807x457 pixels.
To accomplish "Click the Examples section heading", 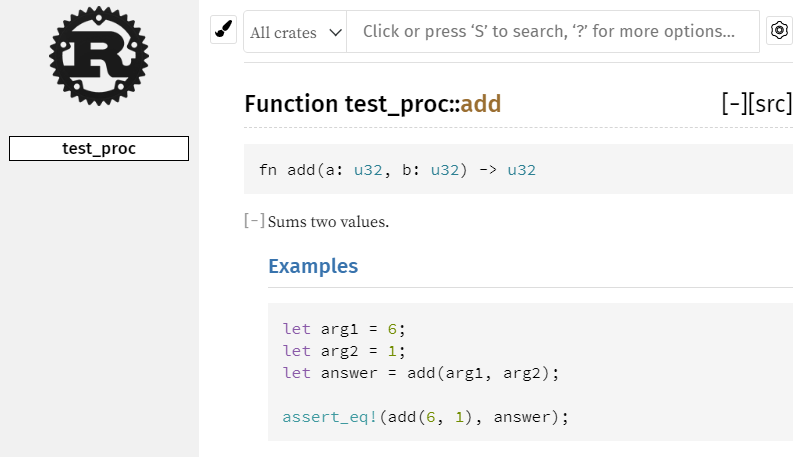I will 313,266.
